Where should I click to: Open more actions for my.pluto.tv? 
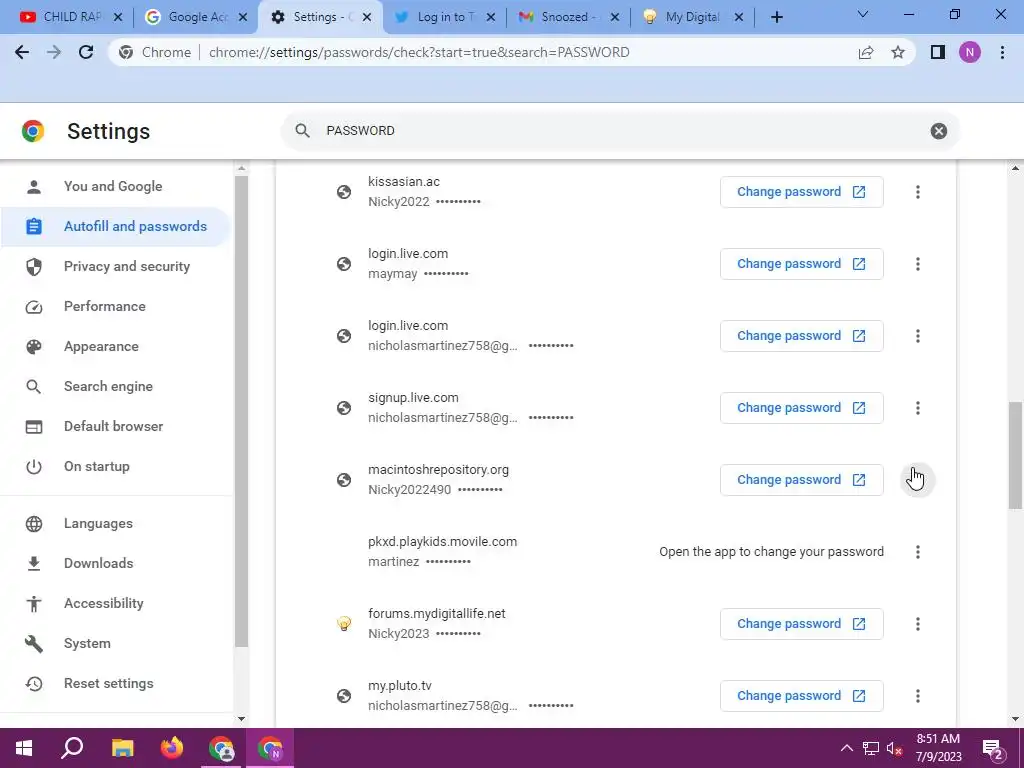918,696
